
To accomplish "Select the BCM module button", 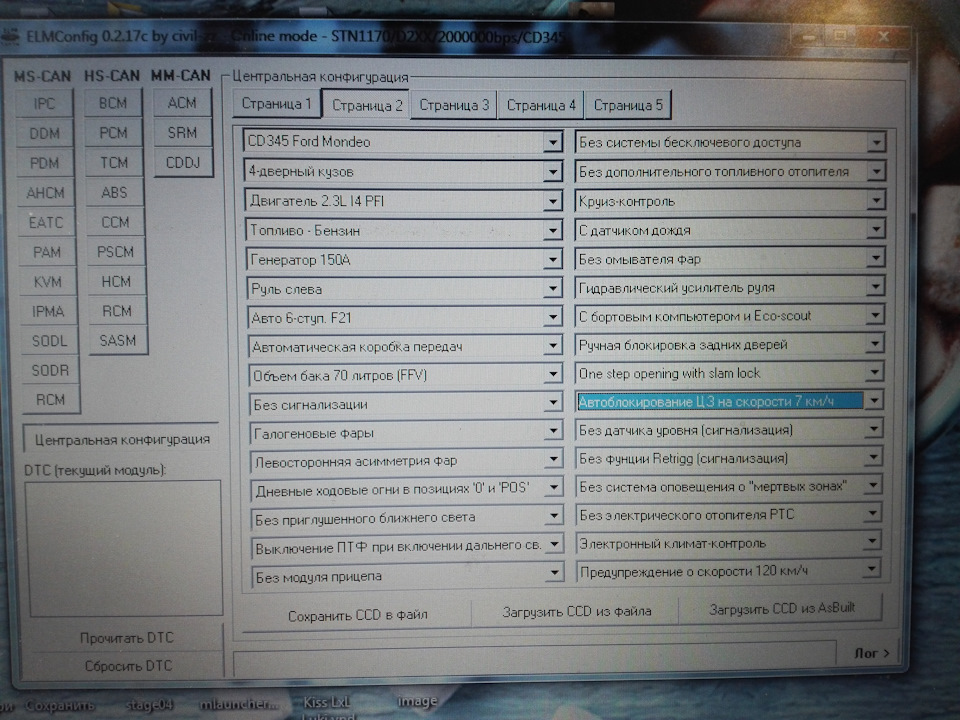I will click(x=113, y=103).
